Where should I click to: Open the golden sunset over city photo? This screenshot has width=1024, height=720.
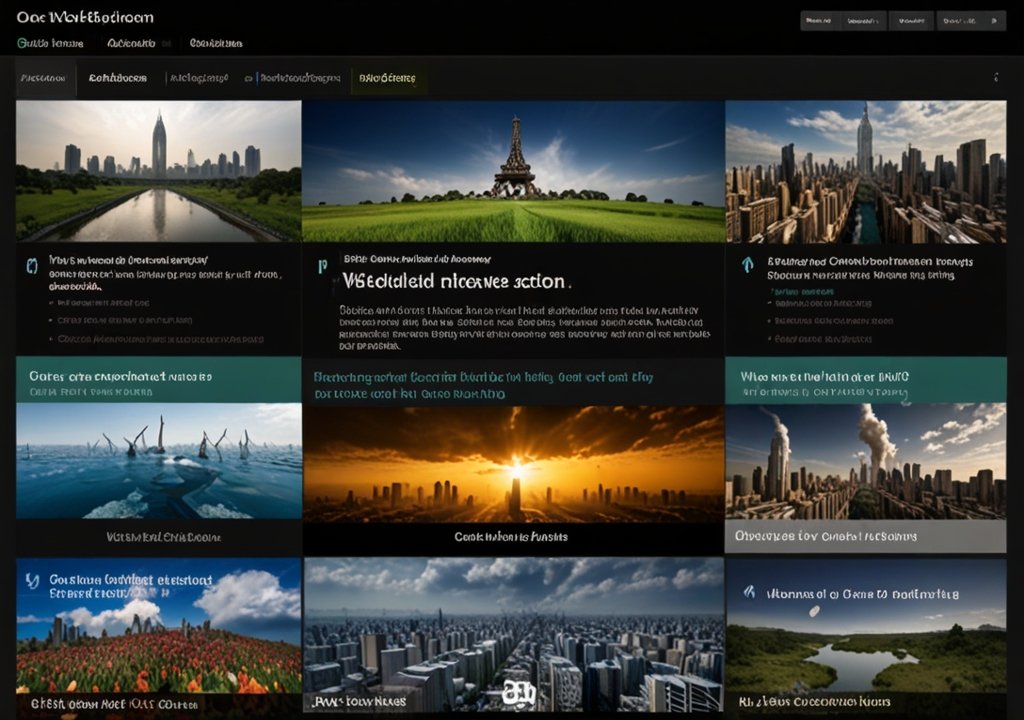(x=513, y=464)
